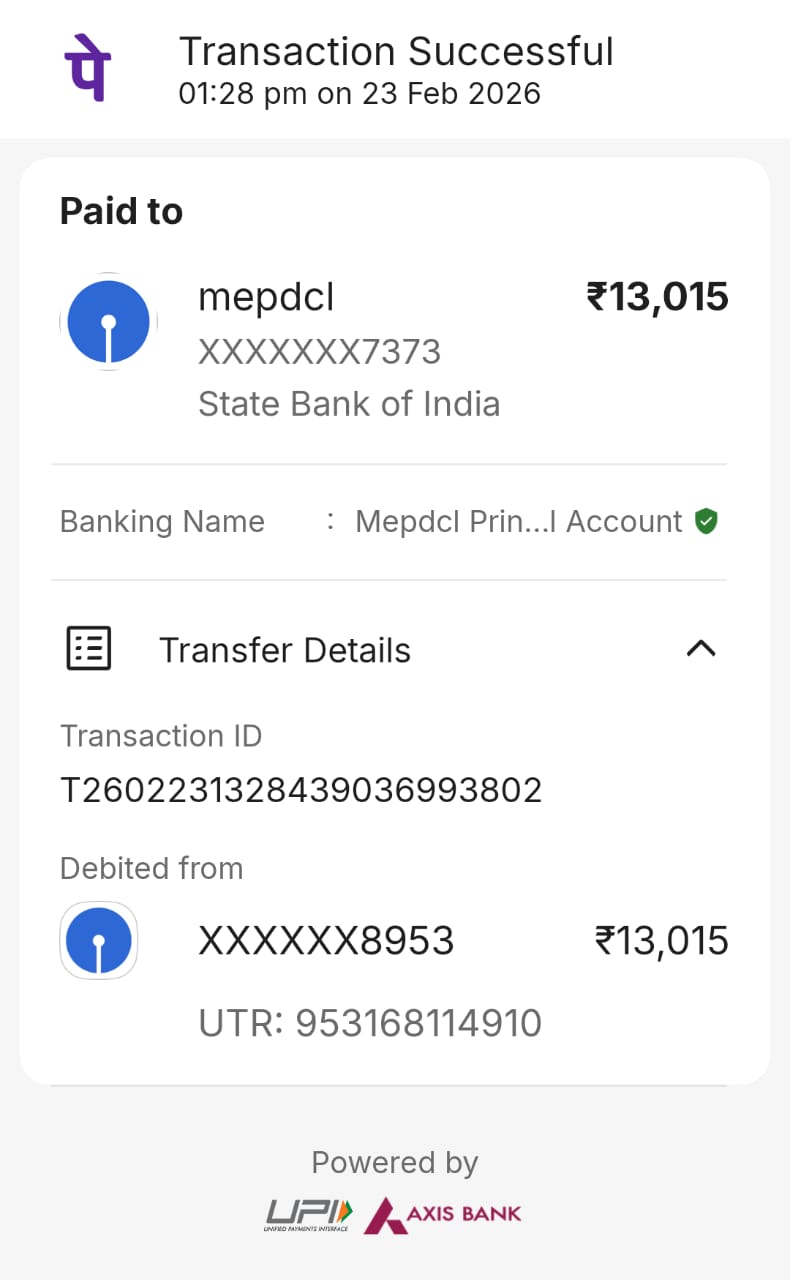The height and width of the screenshot is (1280, 790).
Task: Tap the green verified shield icon
Action: point(707,521)
